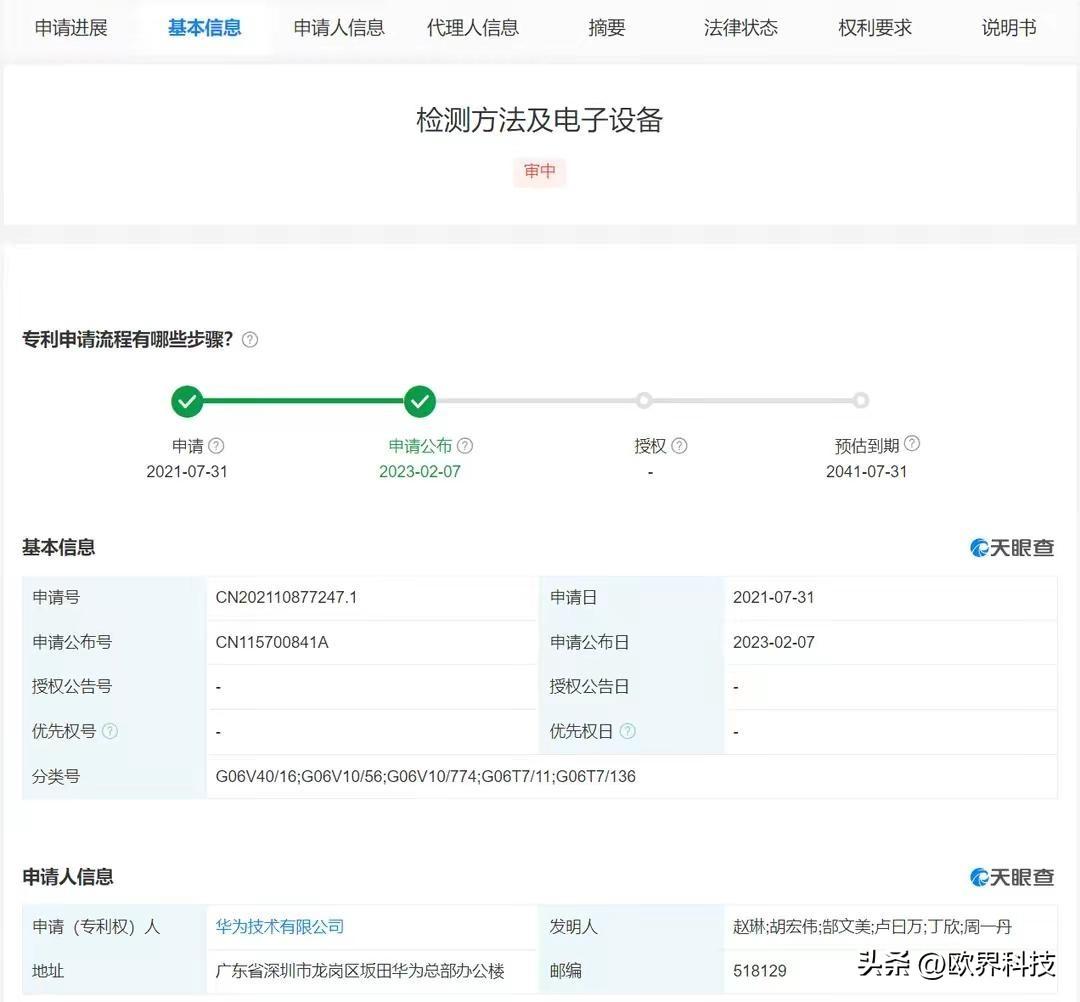Viewport: 1080px width, 1002px height.
Task: Open the 法律状态 tab
Action: tap(741, 28)
